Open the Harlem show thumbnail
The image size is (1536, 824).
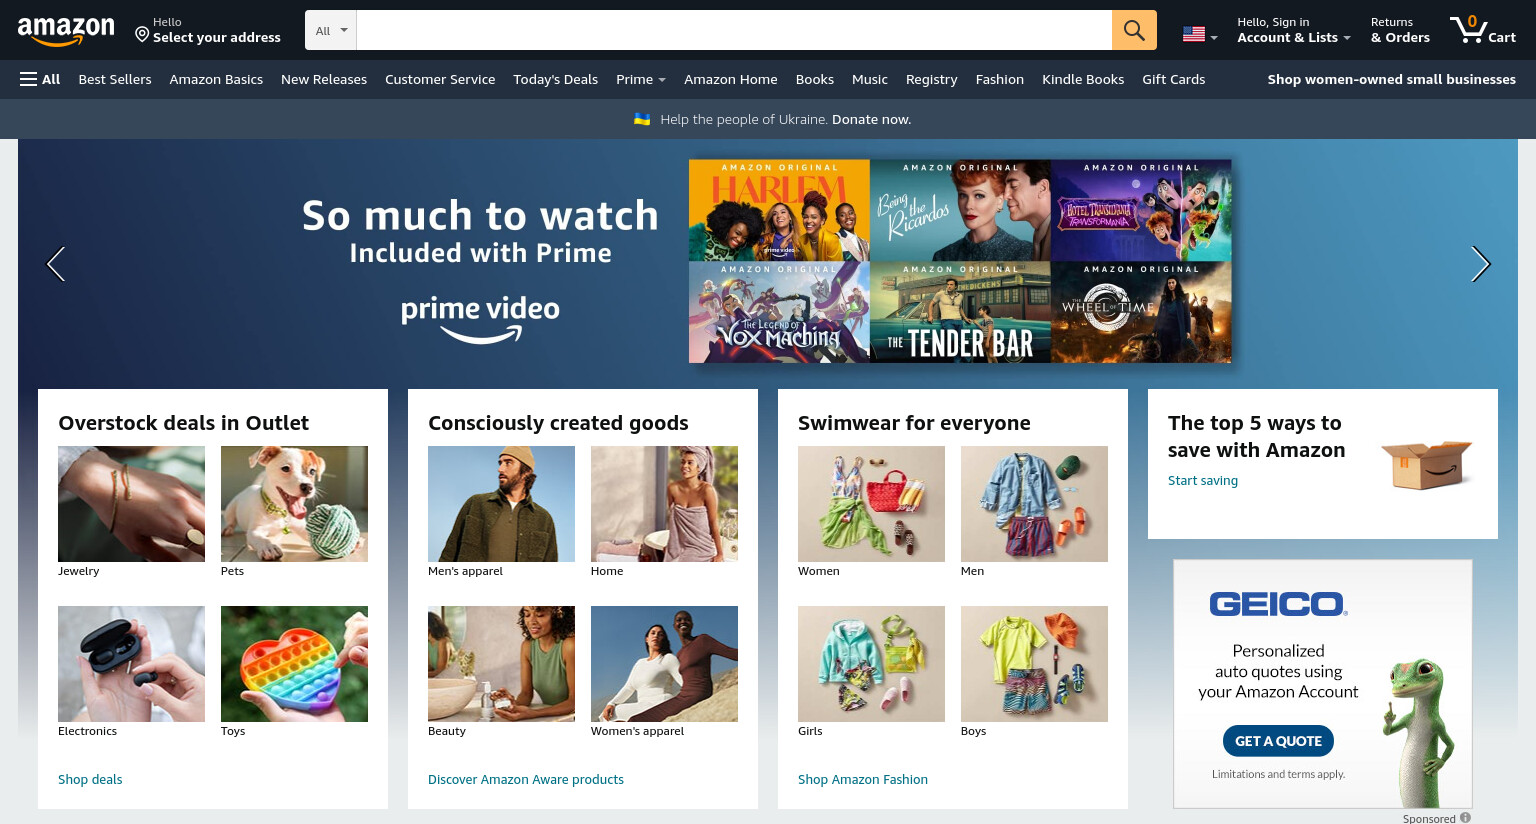(779, 210)
